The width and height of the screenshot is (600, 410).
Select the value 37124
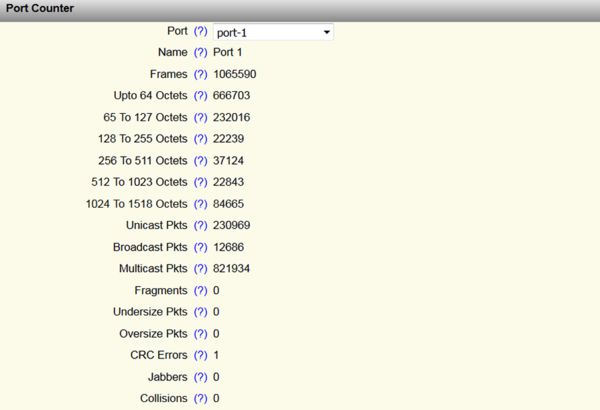click(x=228, y=160)
